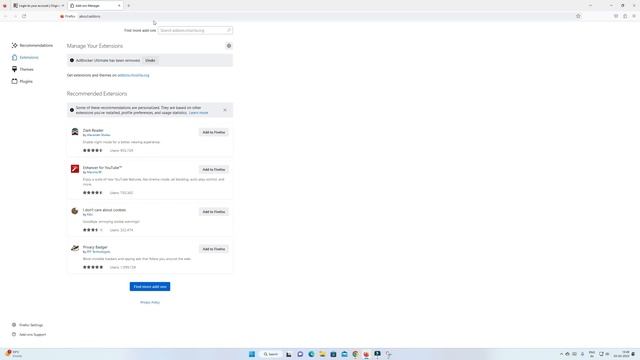This screenshot has height=360, width=640.
Task: Add Enhancer for YouTube to Firefox
Action: [x=213, y=169]
